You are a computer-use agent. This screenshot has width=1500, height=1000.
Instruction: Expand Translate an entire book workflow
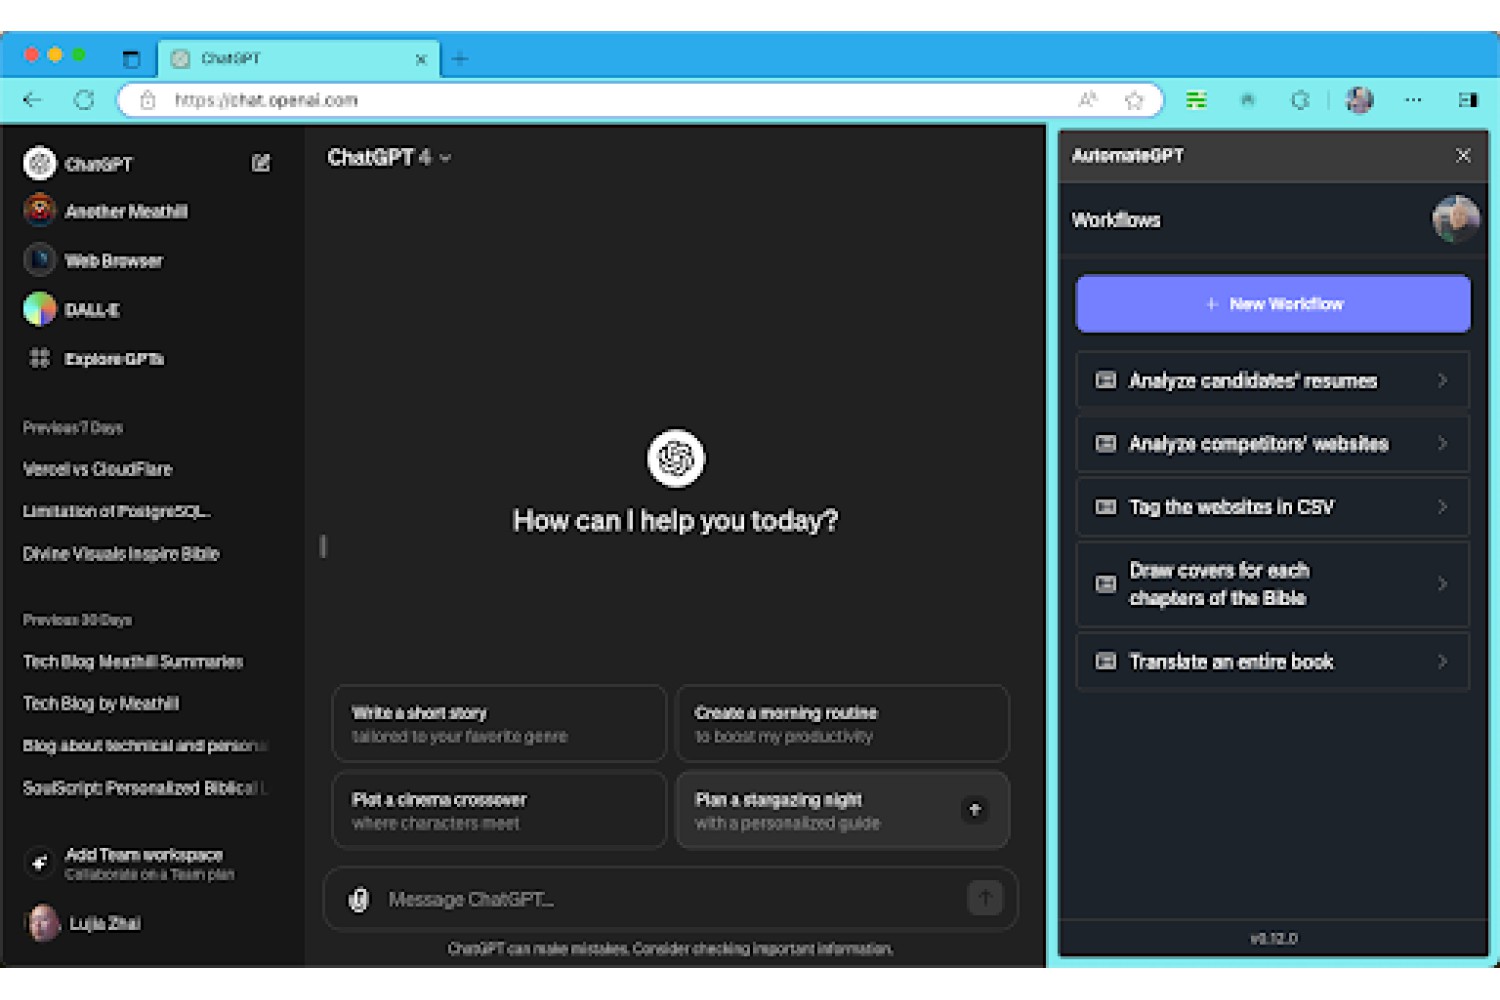1272,661
